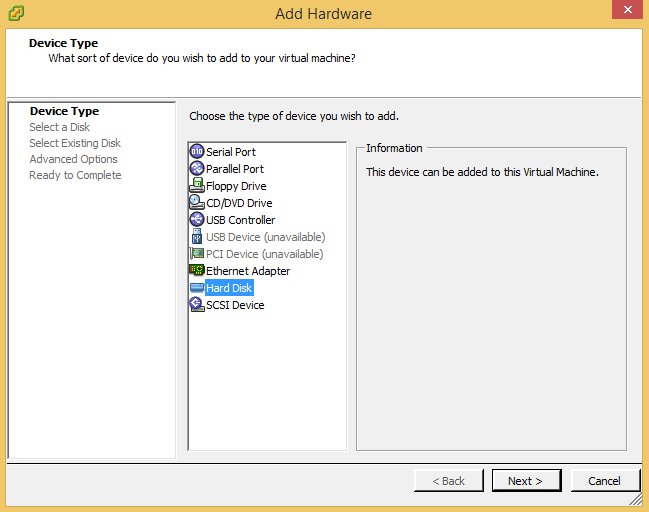The height and width of the screenshot is (512, 649).
Task: Cancel the Add Hardware wizard
Action: pos(604,481)
